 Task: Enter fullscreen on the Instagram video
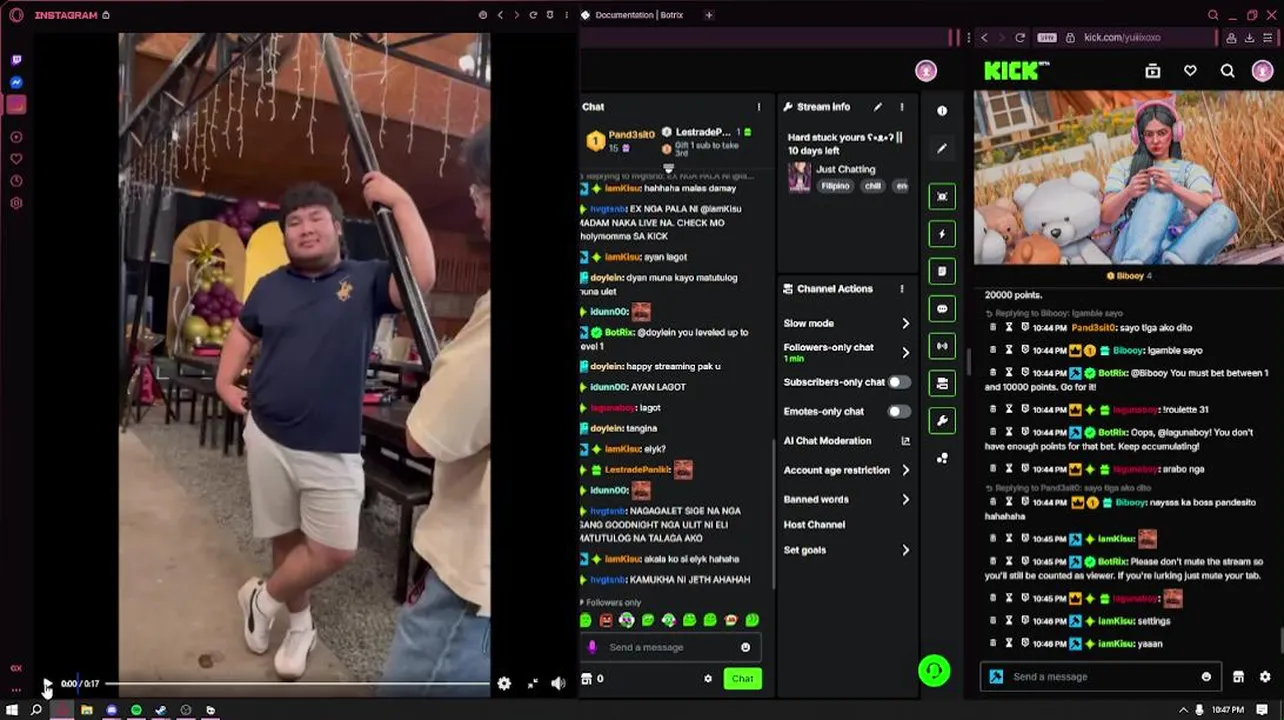[x=532, y=684]
